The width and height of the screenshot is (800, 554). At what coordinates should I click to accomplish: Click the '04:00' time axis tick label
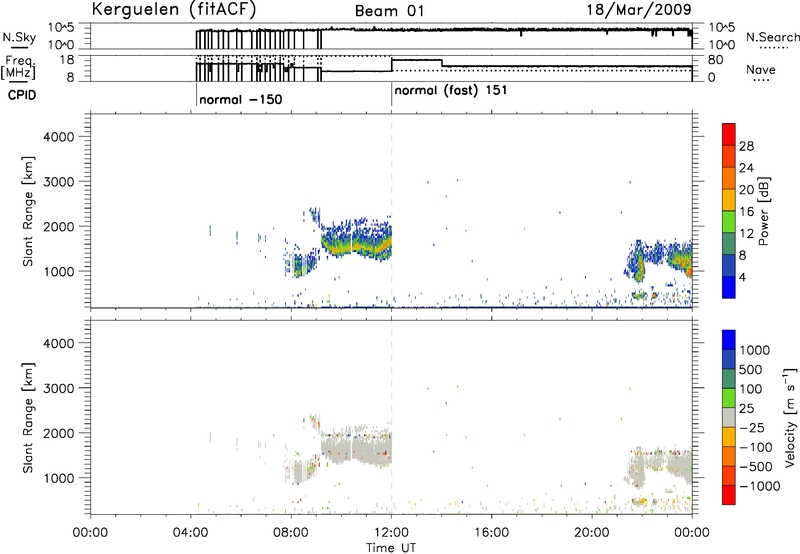[190, 533]
